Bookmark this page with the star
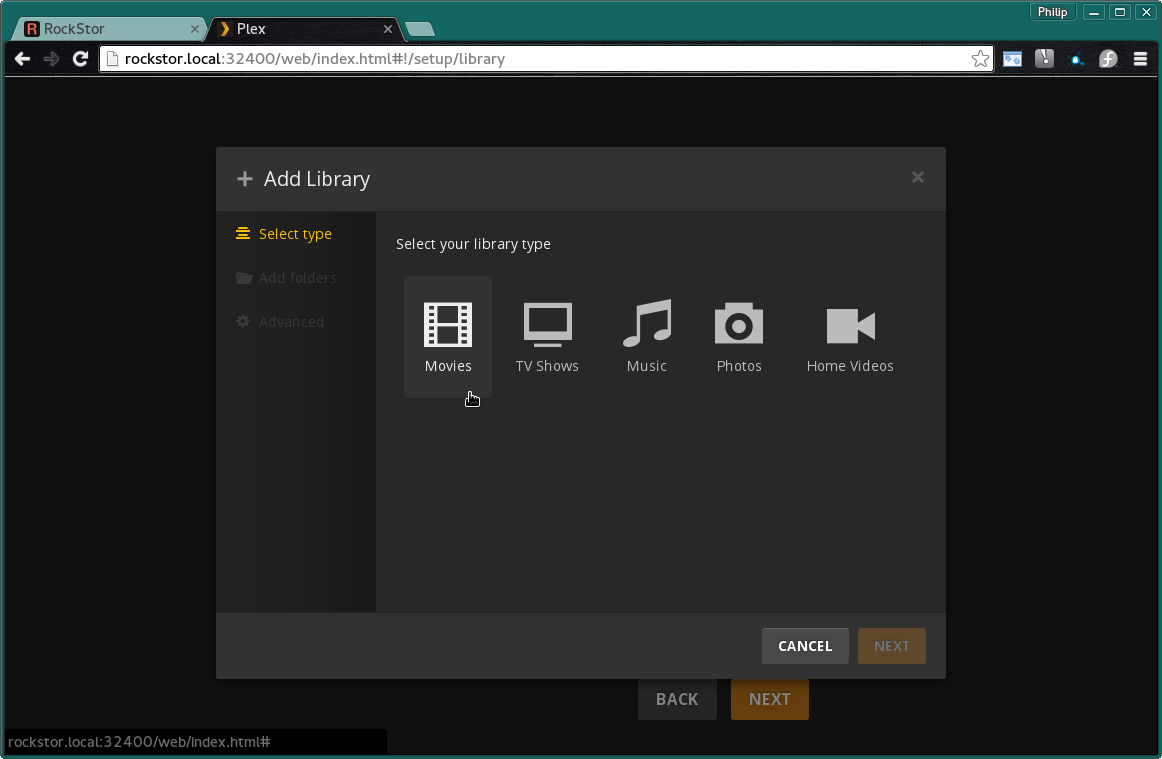 980,59
